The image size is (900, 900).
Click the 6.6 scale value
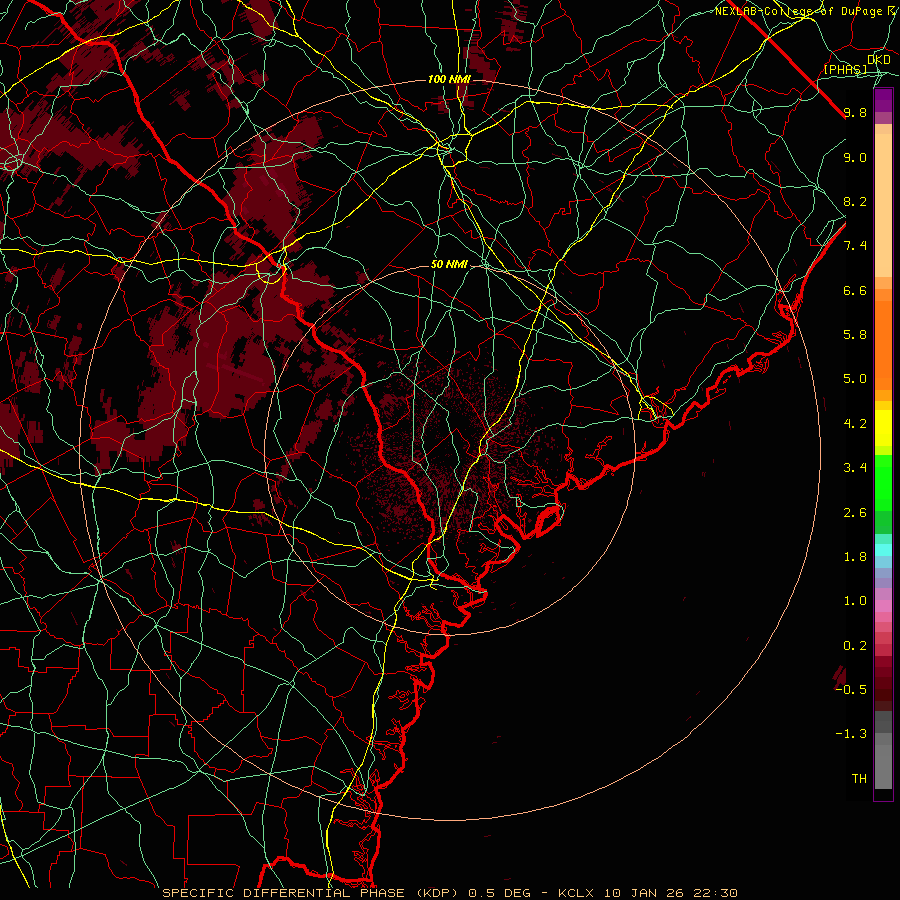(x=855, y=290)
